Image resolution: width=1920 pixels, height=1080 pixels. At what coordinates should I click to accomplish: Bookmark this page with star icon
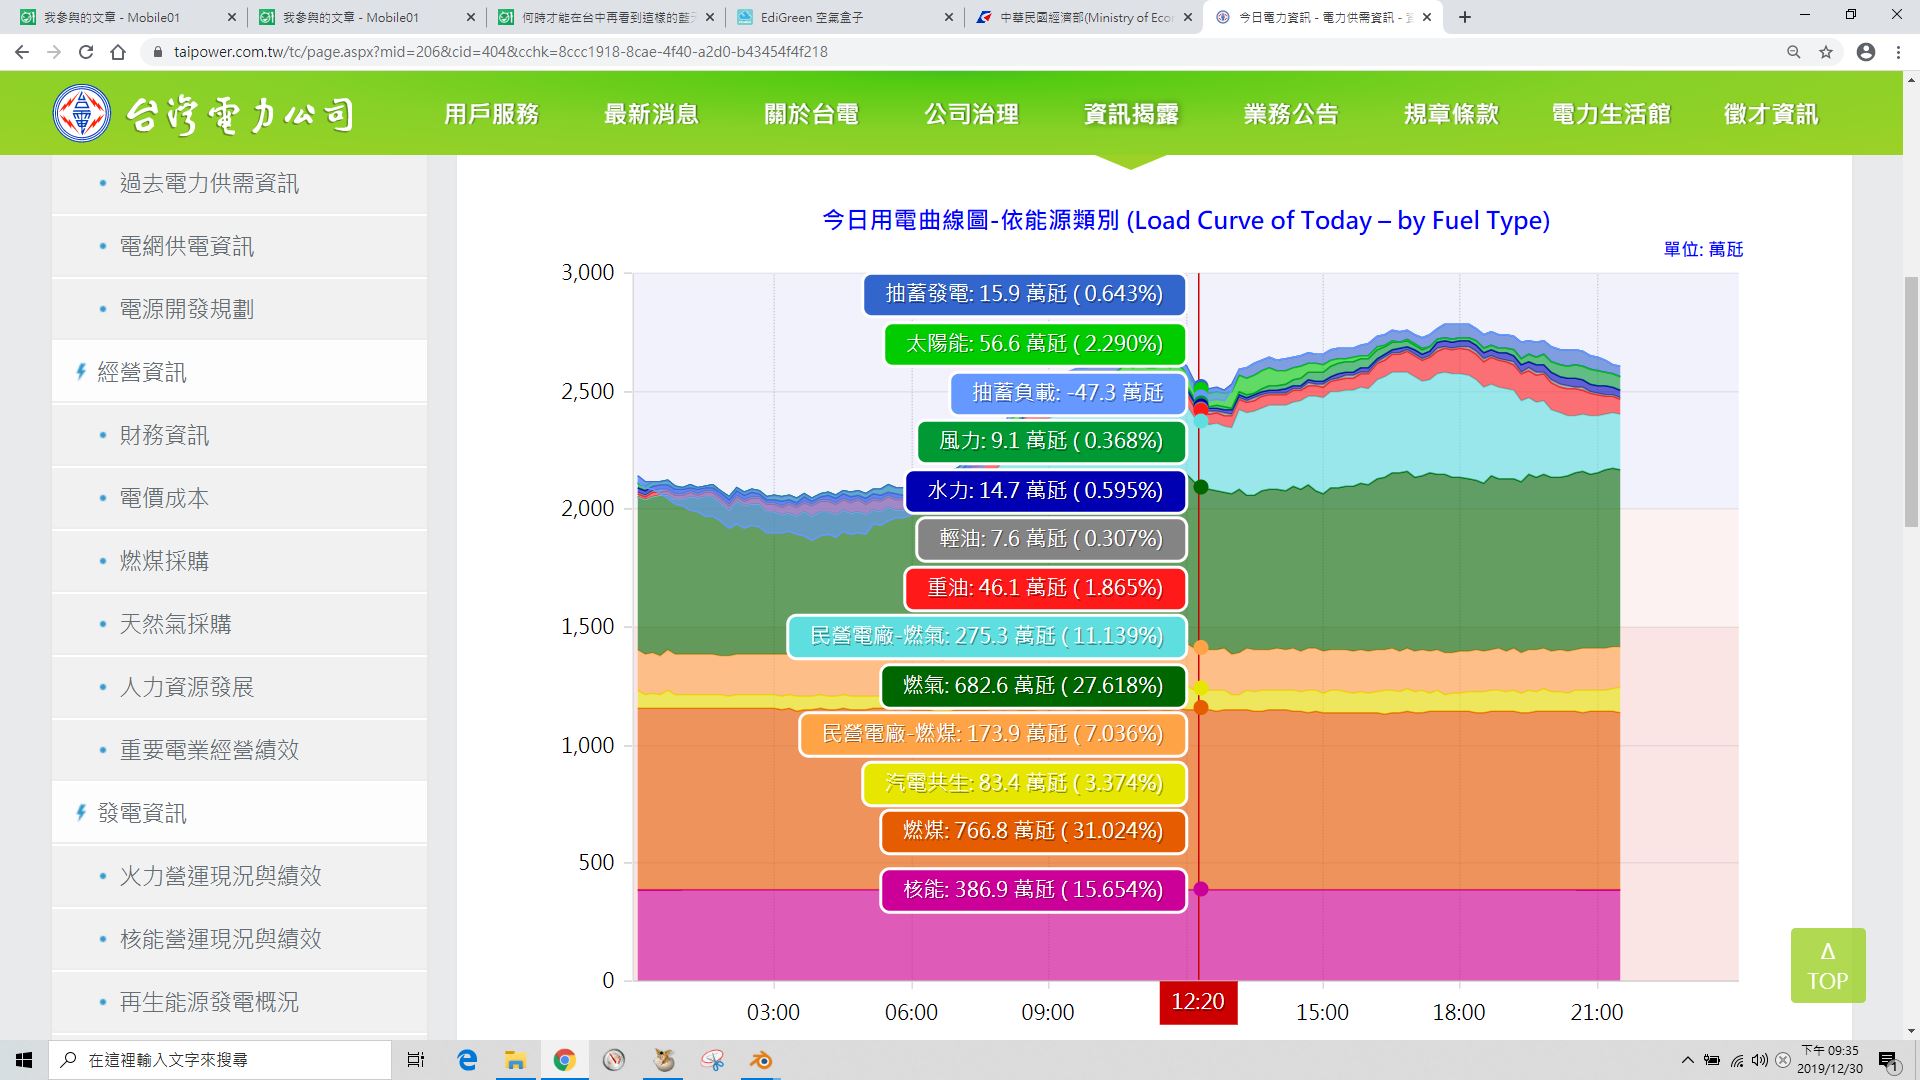(x=1826, y=52)
